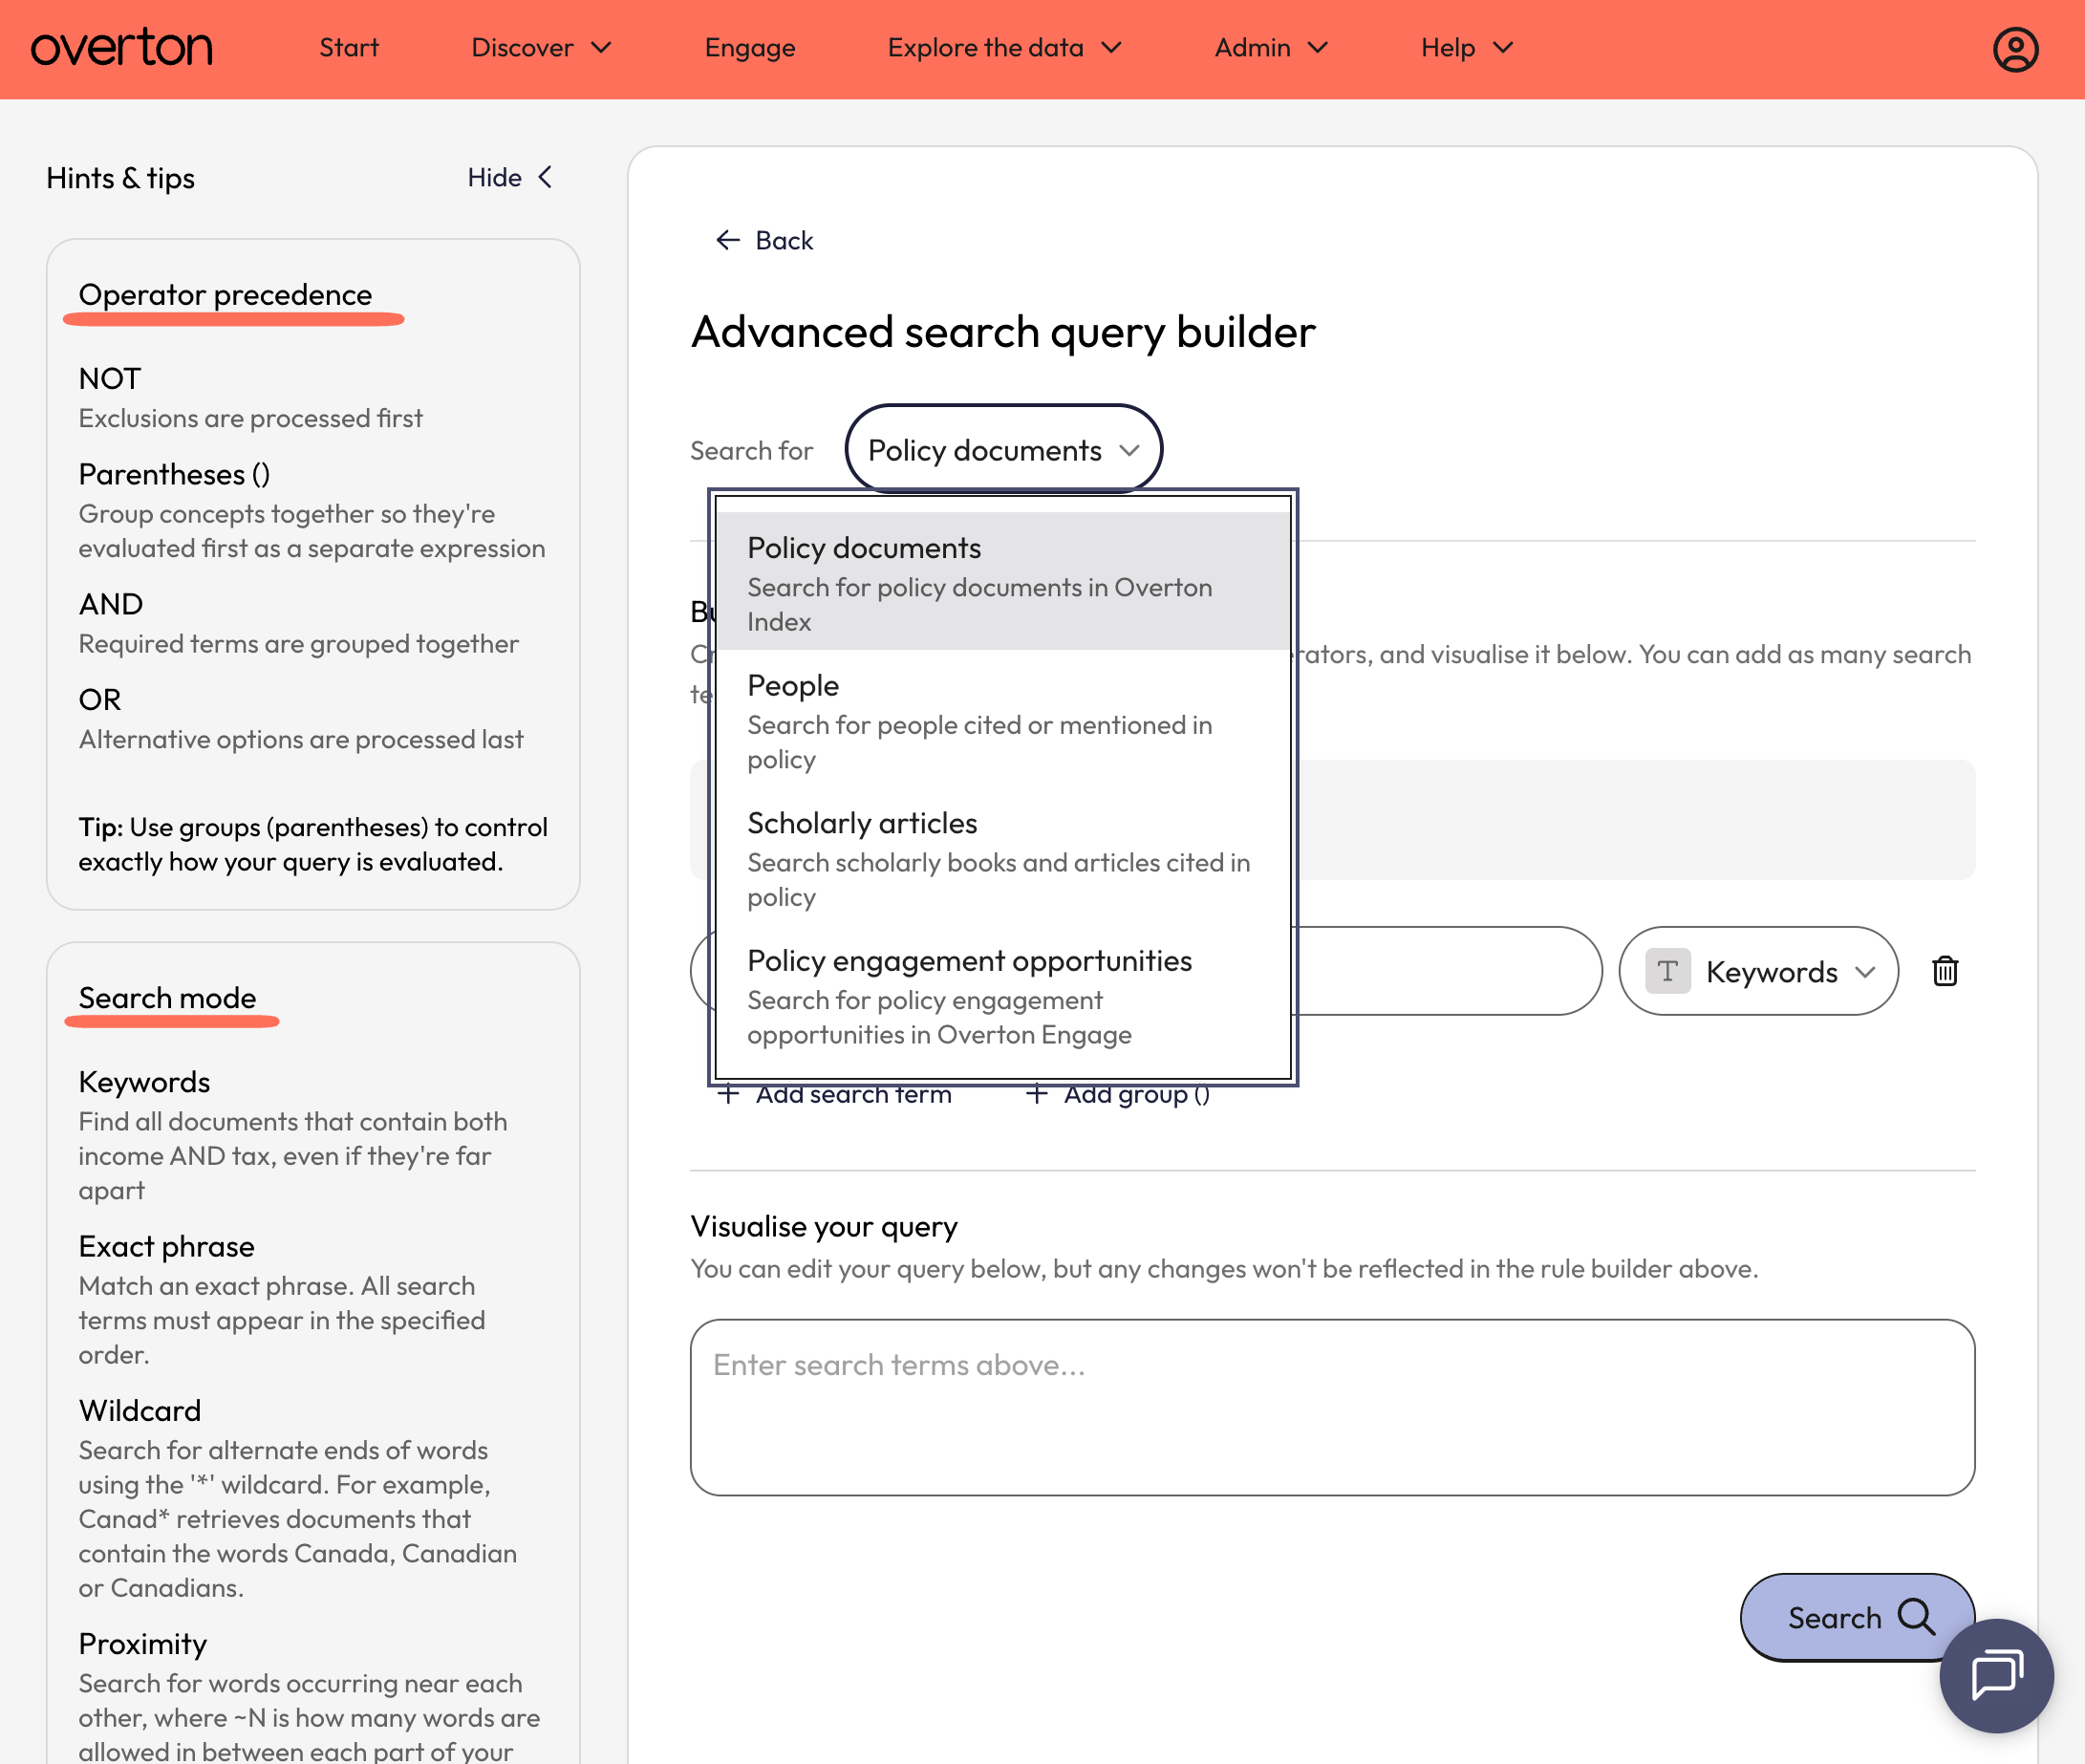
Task: Toggle the Policy documents search-for dropdown
Action: (1003, 450)
